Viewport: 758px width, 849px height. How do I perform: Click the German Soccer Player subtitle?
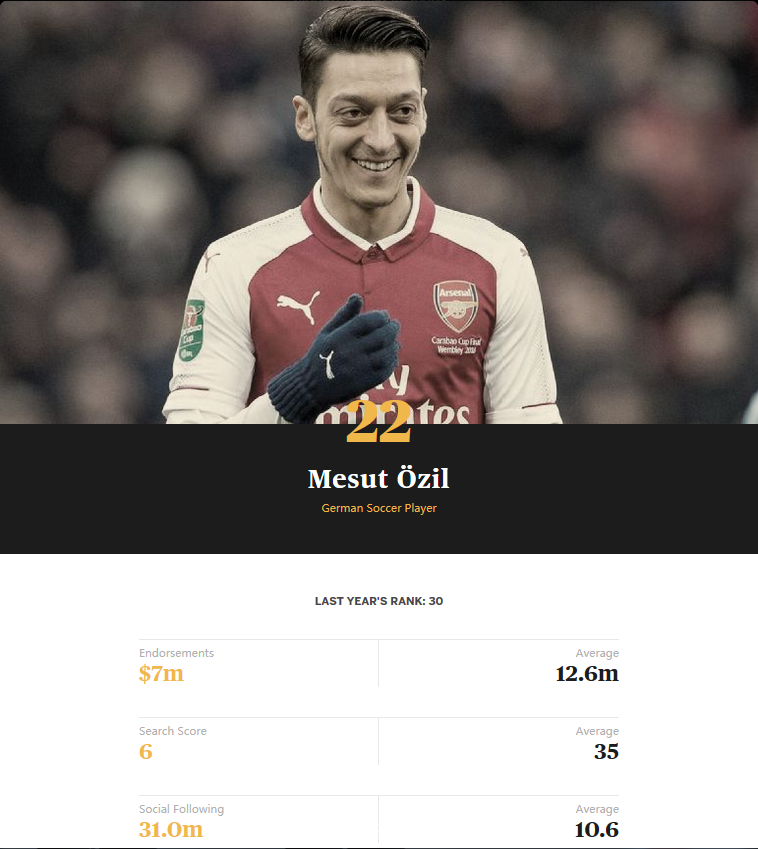tap(378, 508)
